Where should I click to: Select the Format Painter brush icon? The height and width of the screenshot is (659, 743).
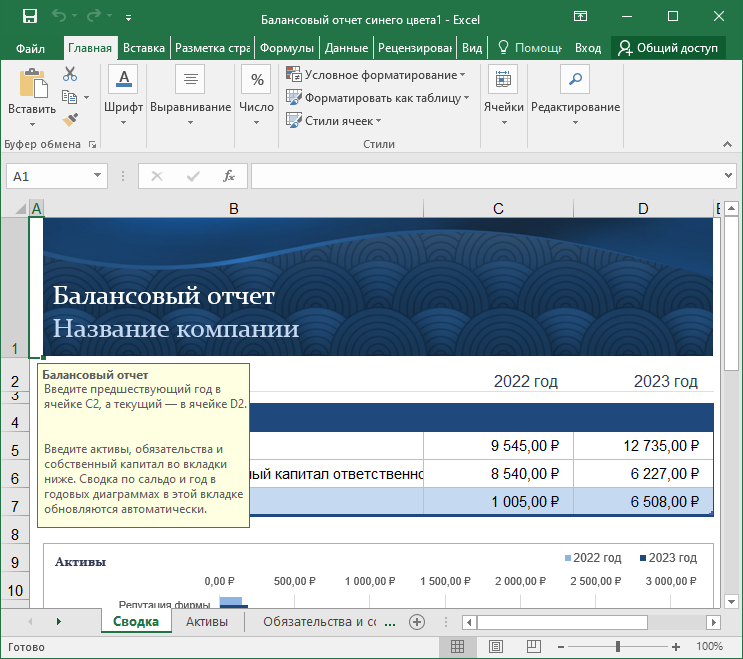point(70,120)
